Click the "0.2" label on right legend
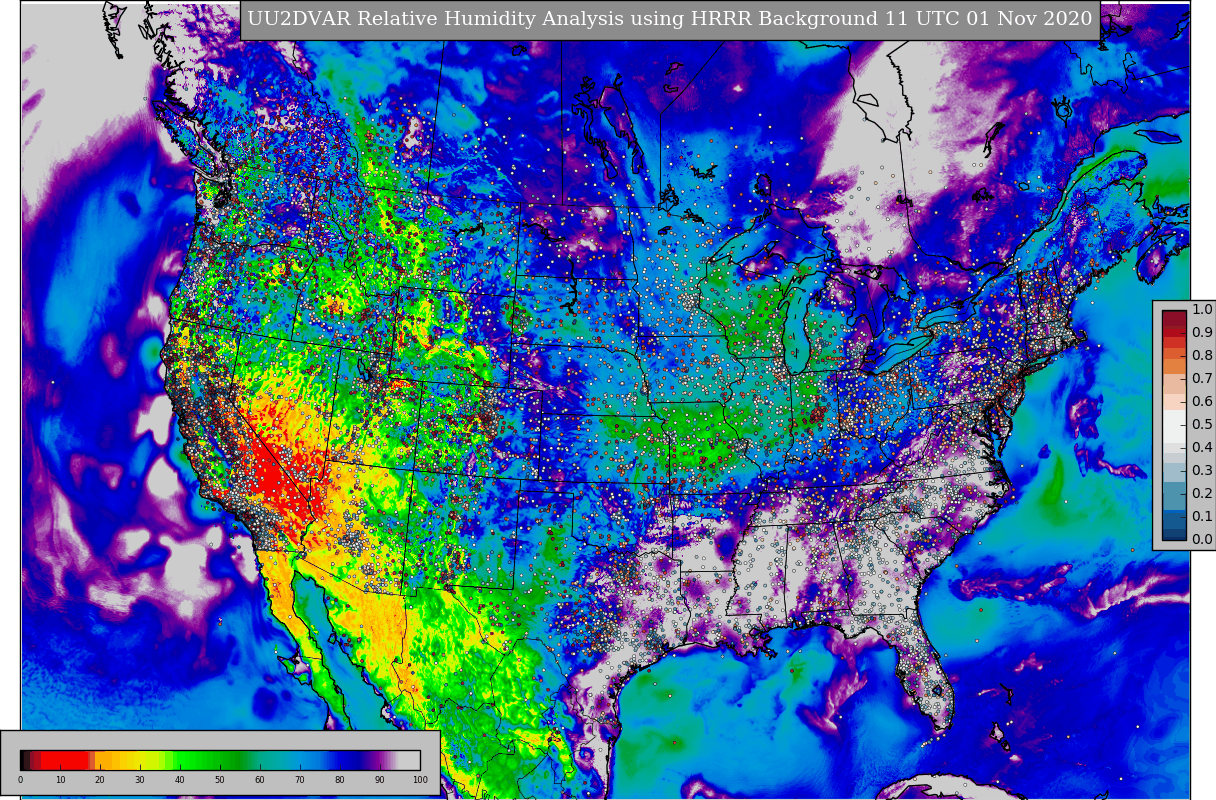 click(x=1202, y=494)
